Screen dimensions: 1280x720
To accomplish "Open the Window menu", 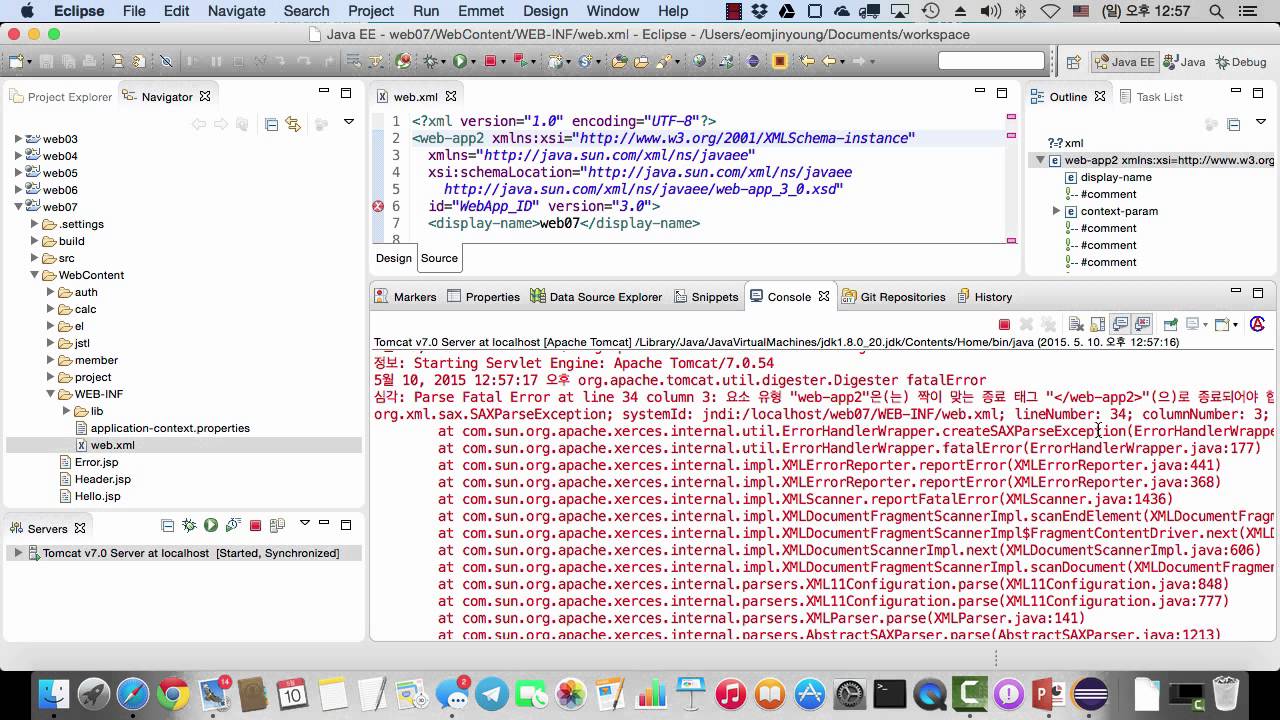I will pyautogui.click(x=613, y=11).
